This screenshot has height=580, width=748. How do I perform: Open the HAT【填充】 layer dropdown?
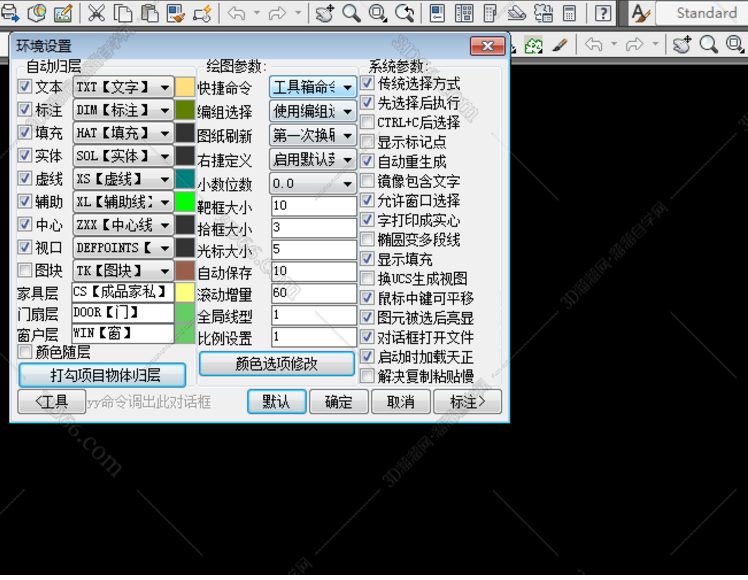pos(123,133)
